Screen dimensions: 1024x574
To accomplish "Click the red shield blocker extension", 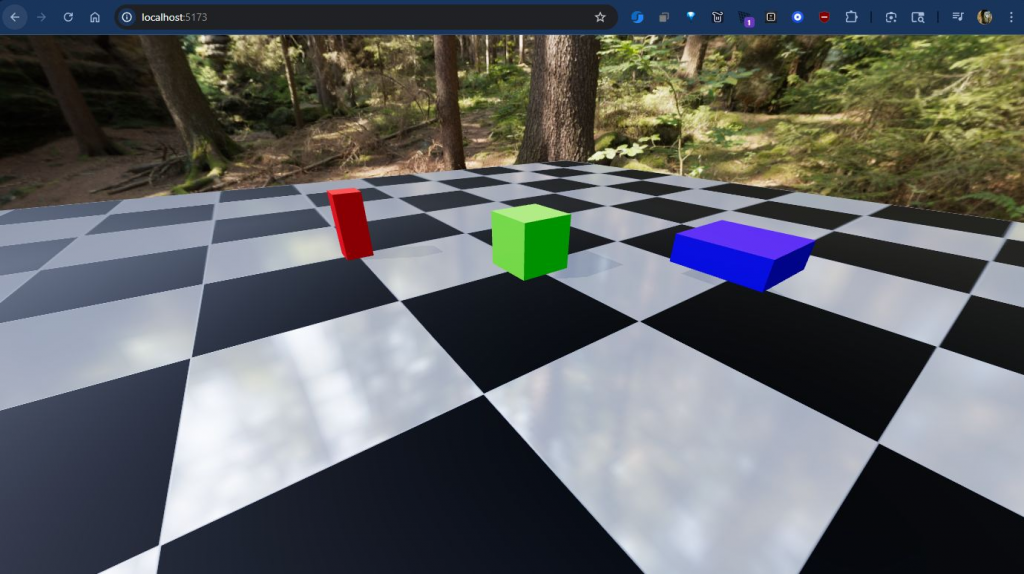I will [x=824, y=17].
